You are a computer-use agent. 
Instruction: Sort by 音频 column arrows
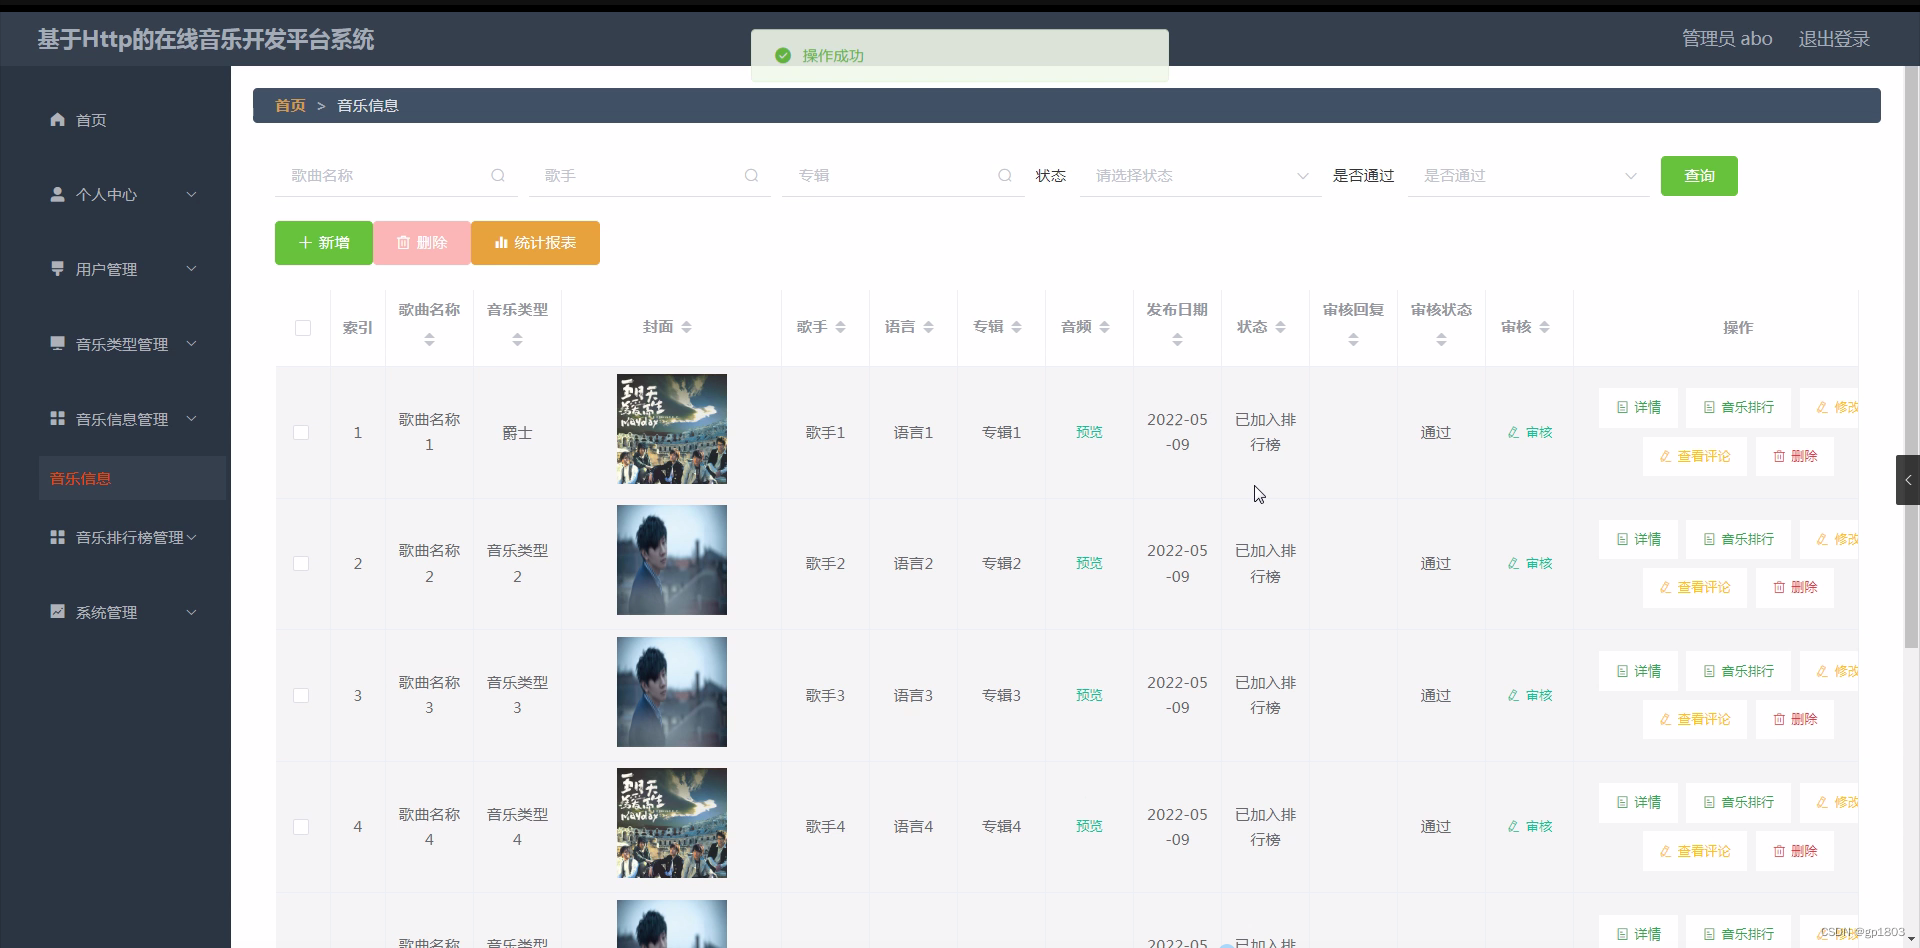point(1104,327)
